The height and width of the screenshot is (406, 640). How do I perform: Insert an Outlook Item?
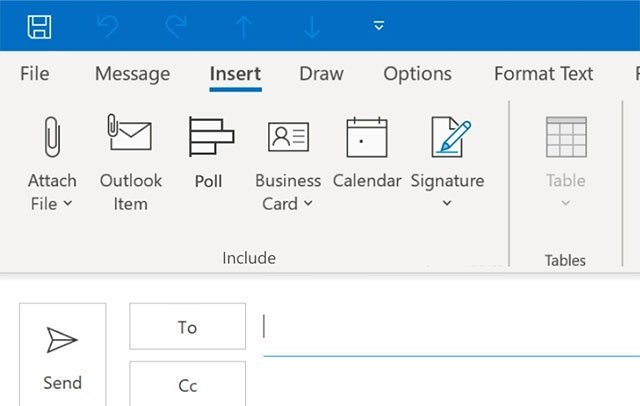tap(130, 135)
